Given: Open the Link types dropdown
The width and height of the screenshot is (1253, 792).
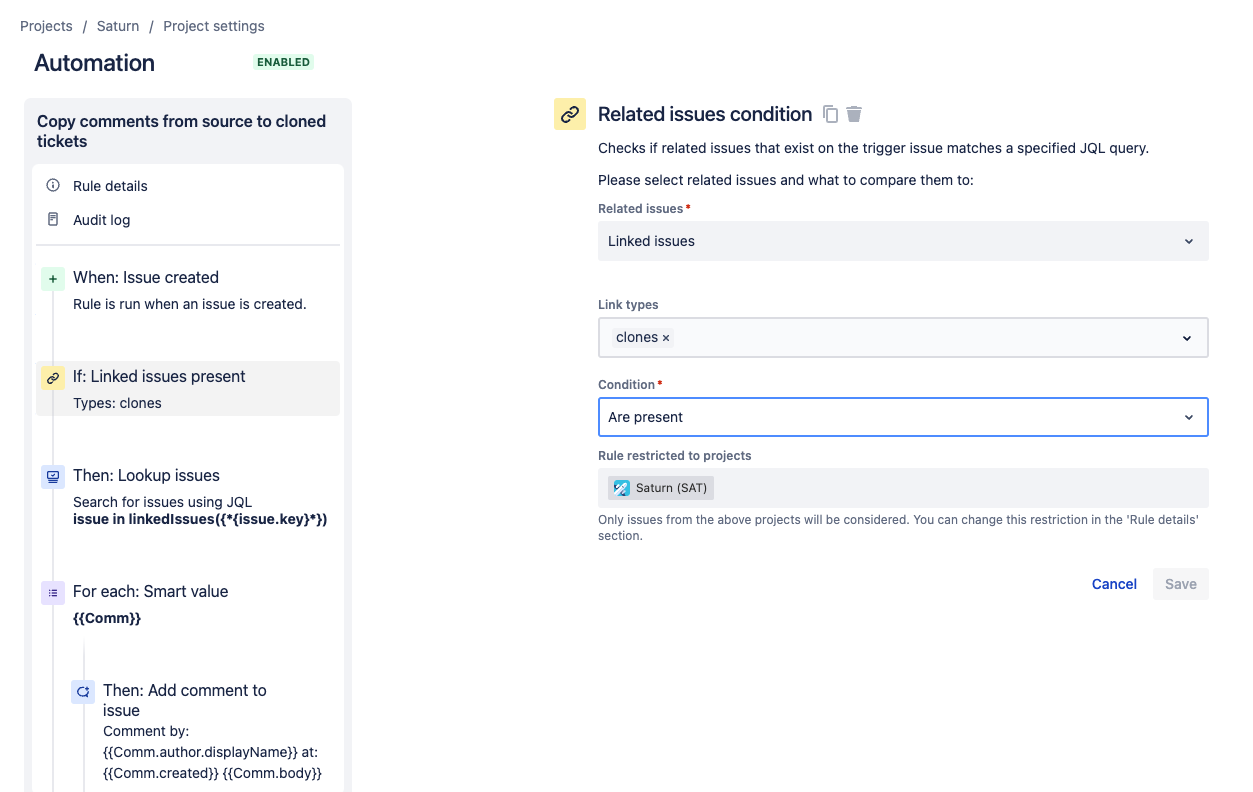Looking at the screenshot, I should click(903, 337).
